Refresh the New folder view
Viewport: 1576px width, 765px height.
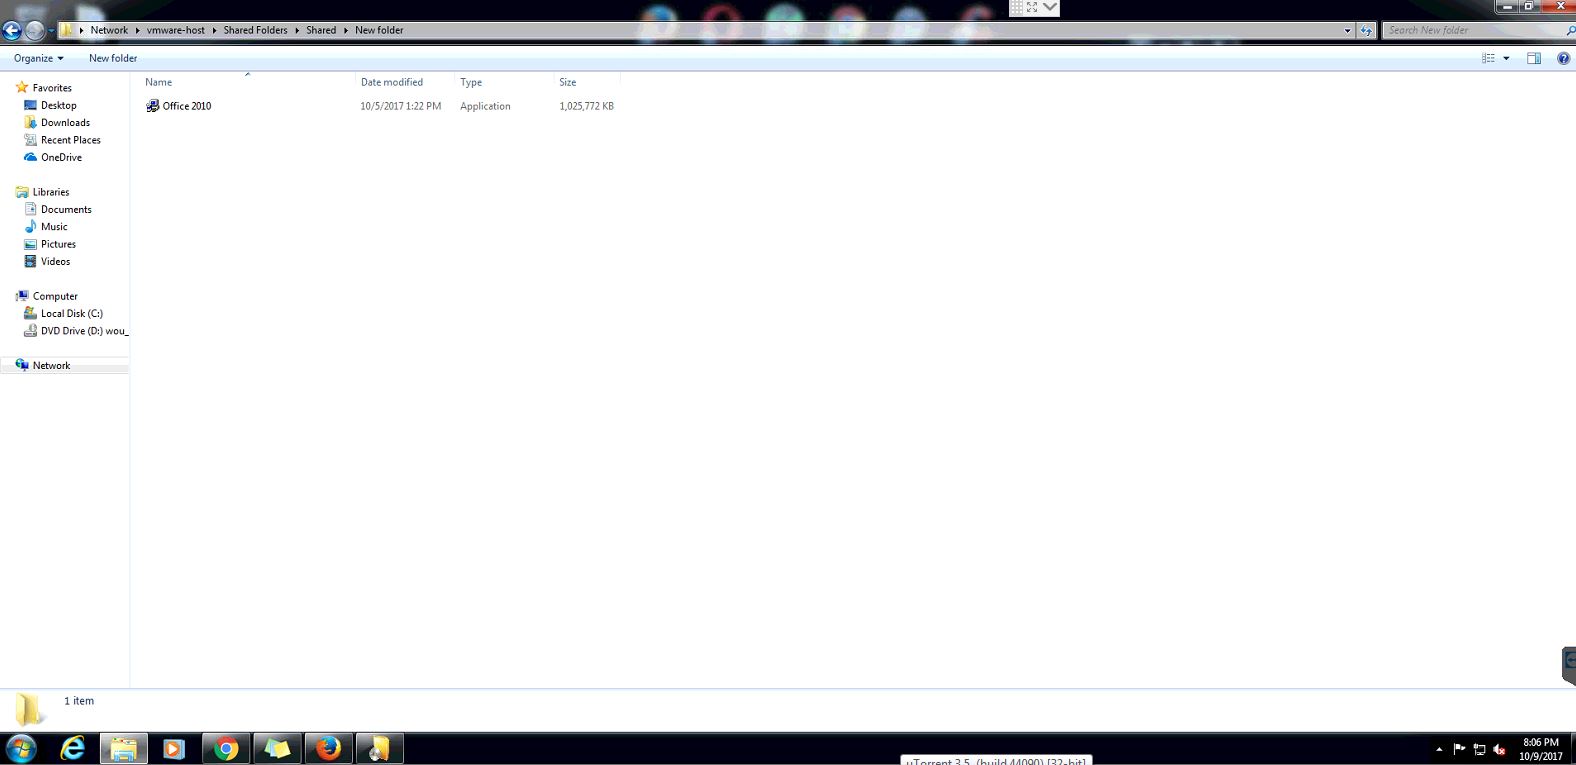click(1367, 31)
